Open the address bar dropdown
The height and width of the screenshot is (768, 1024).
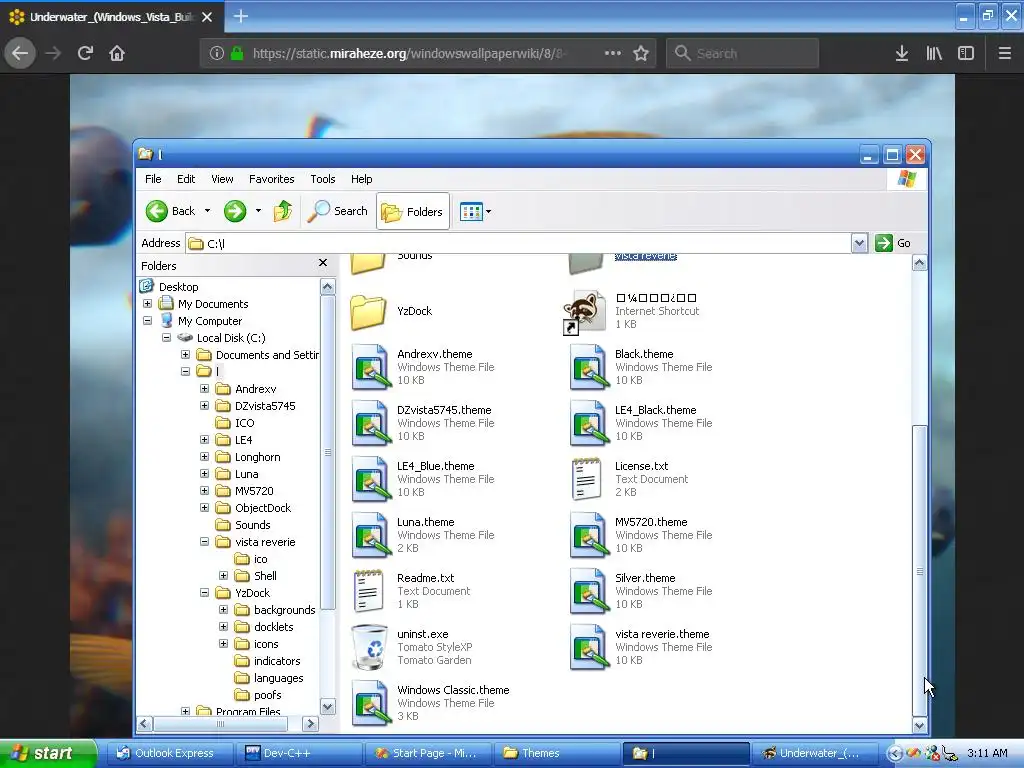[x=859, y=243]
